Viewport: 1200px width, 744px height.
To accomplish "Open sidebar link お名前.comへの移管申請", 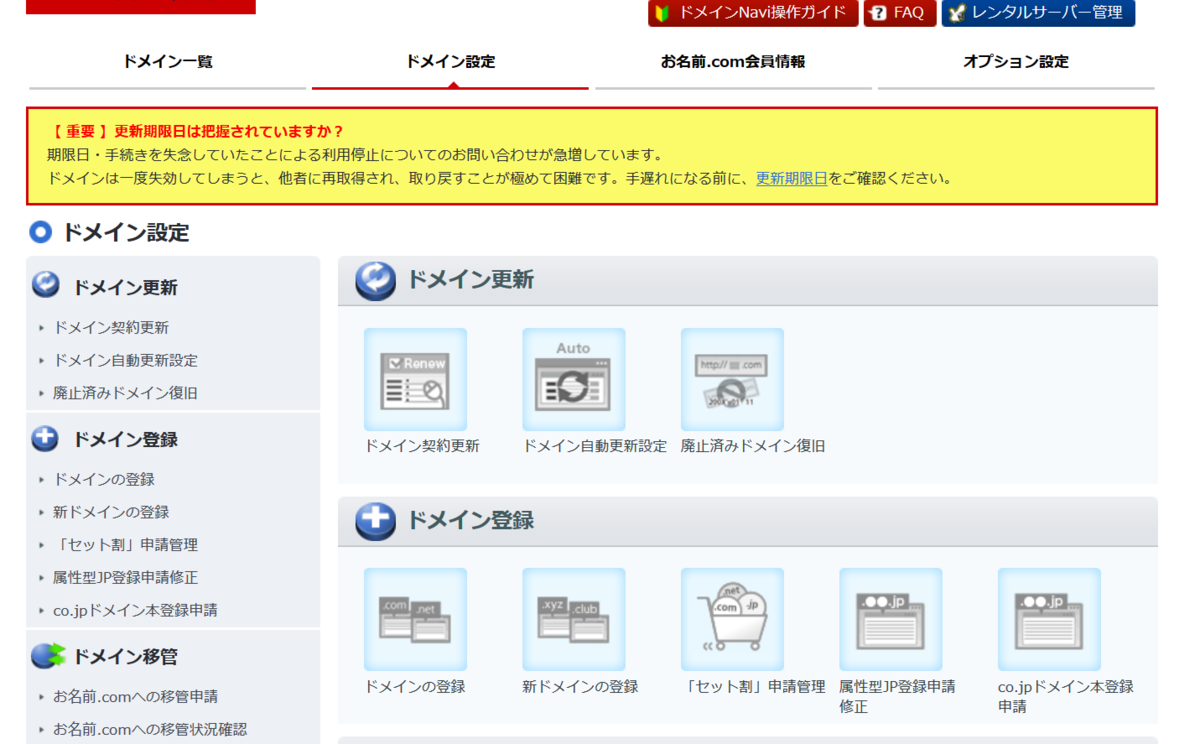I will pos(135,697).
